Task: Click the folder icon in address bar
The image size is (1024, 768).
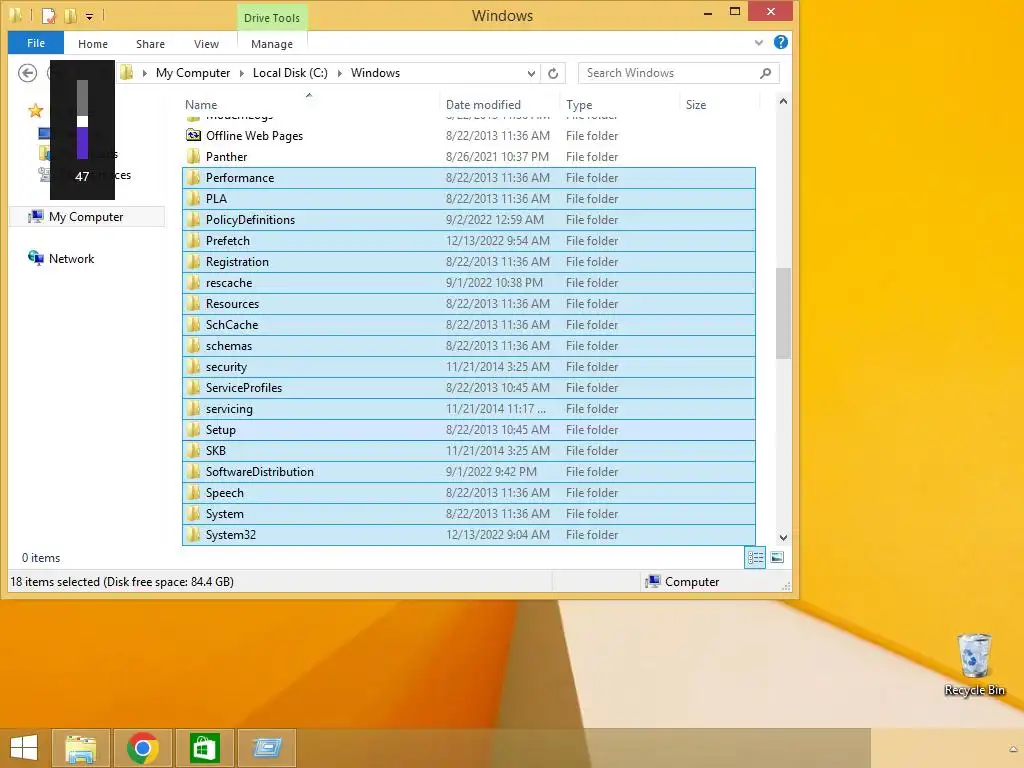Action: point(127,72)
